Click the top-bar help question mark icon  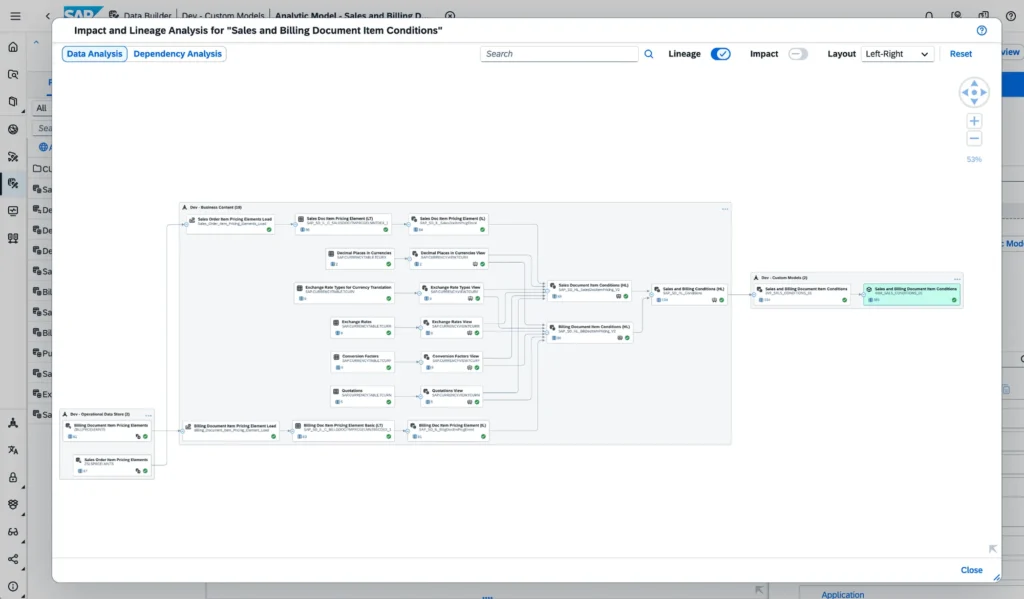pos(1011,16)
